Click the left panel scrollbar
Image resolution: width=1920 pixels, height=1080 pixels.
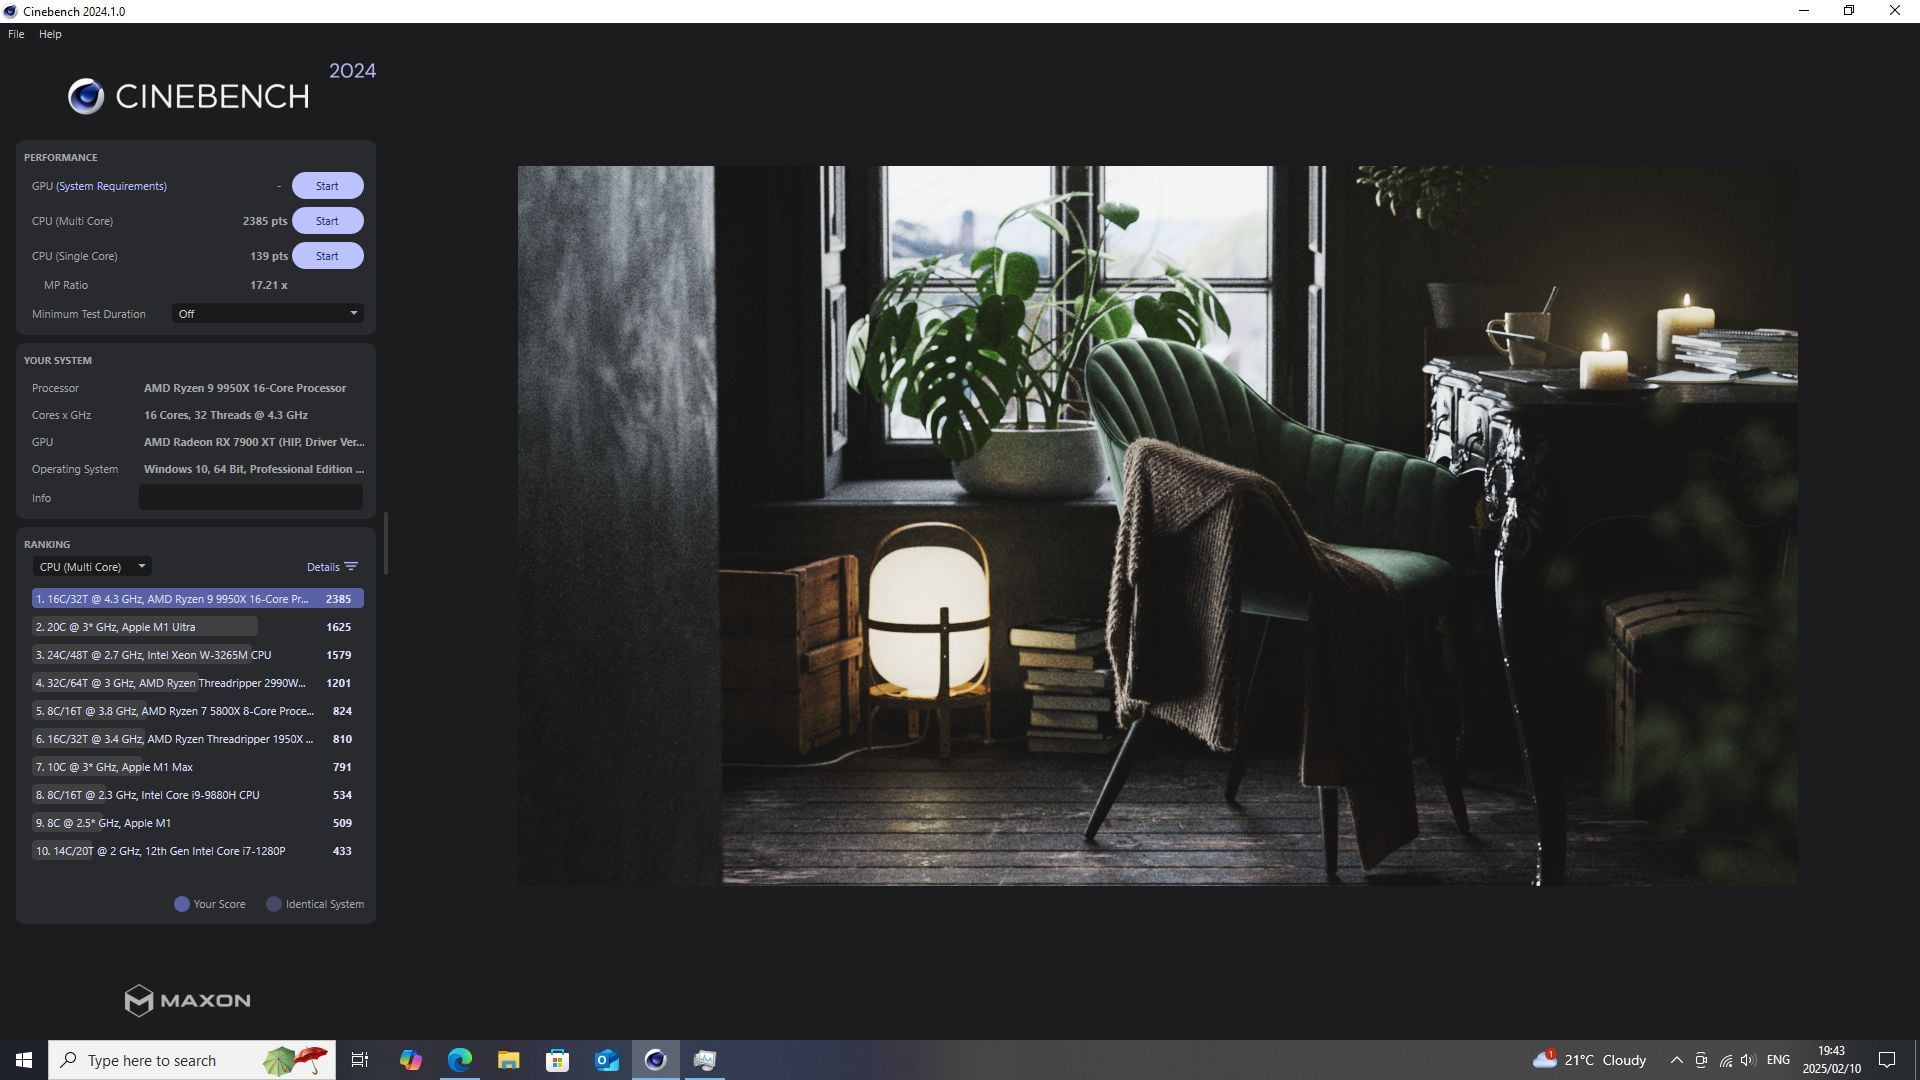click(x=385, y=543)
